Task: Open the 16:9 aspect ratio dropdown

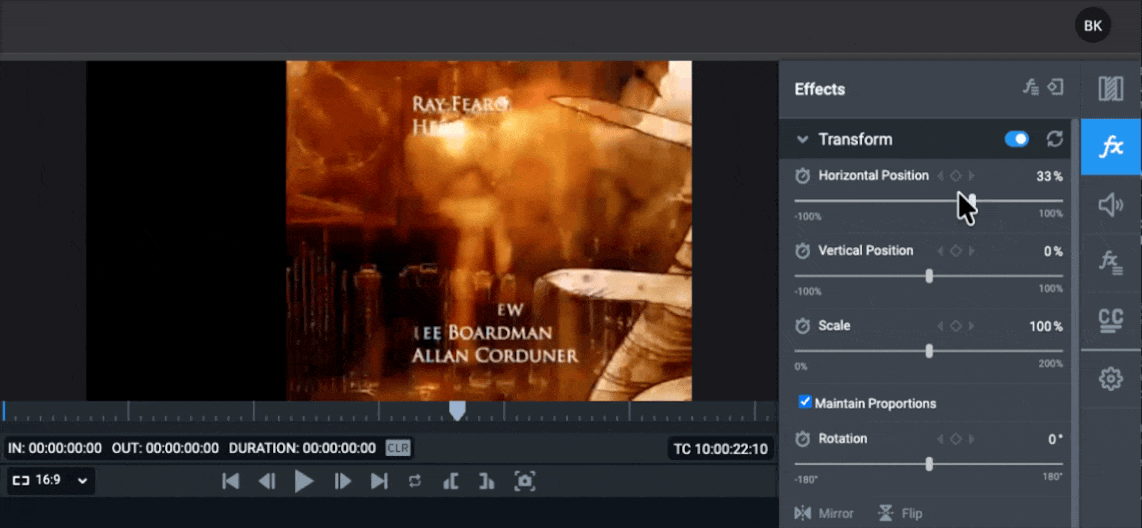Action: click(x=50, y=481)
